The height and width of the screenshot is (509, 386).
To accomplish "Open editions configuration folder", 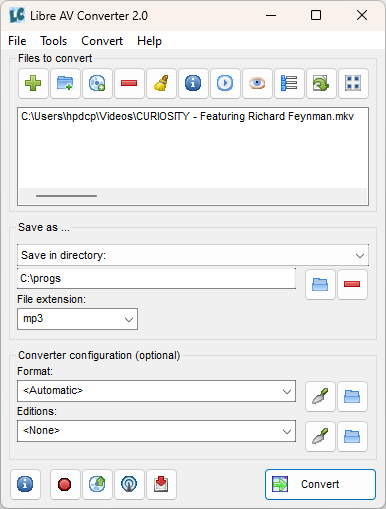I will [352, 436].
